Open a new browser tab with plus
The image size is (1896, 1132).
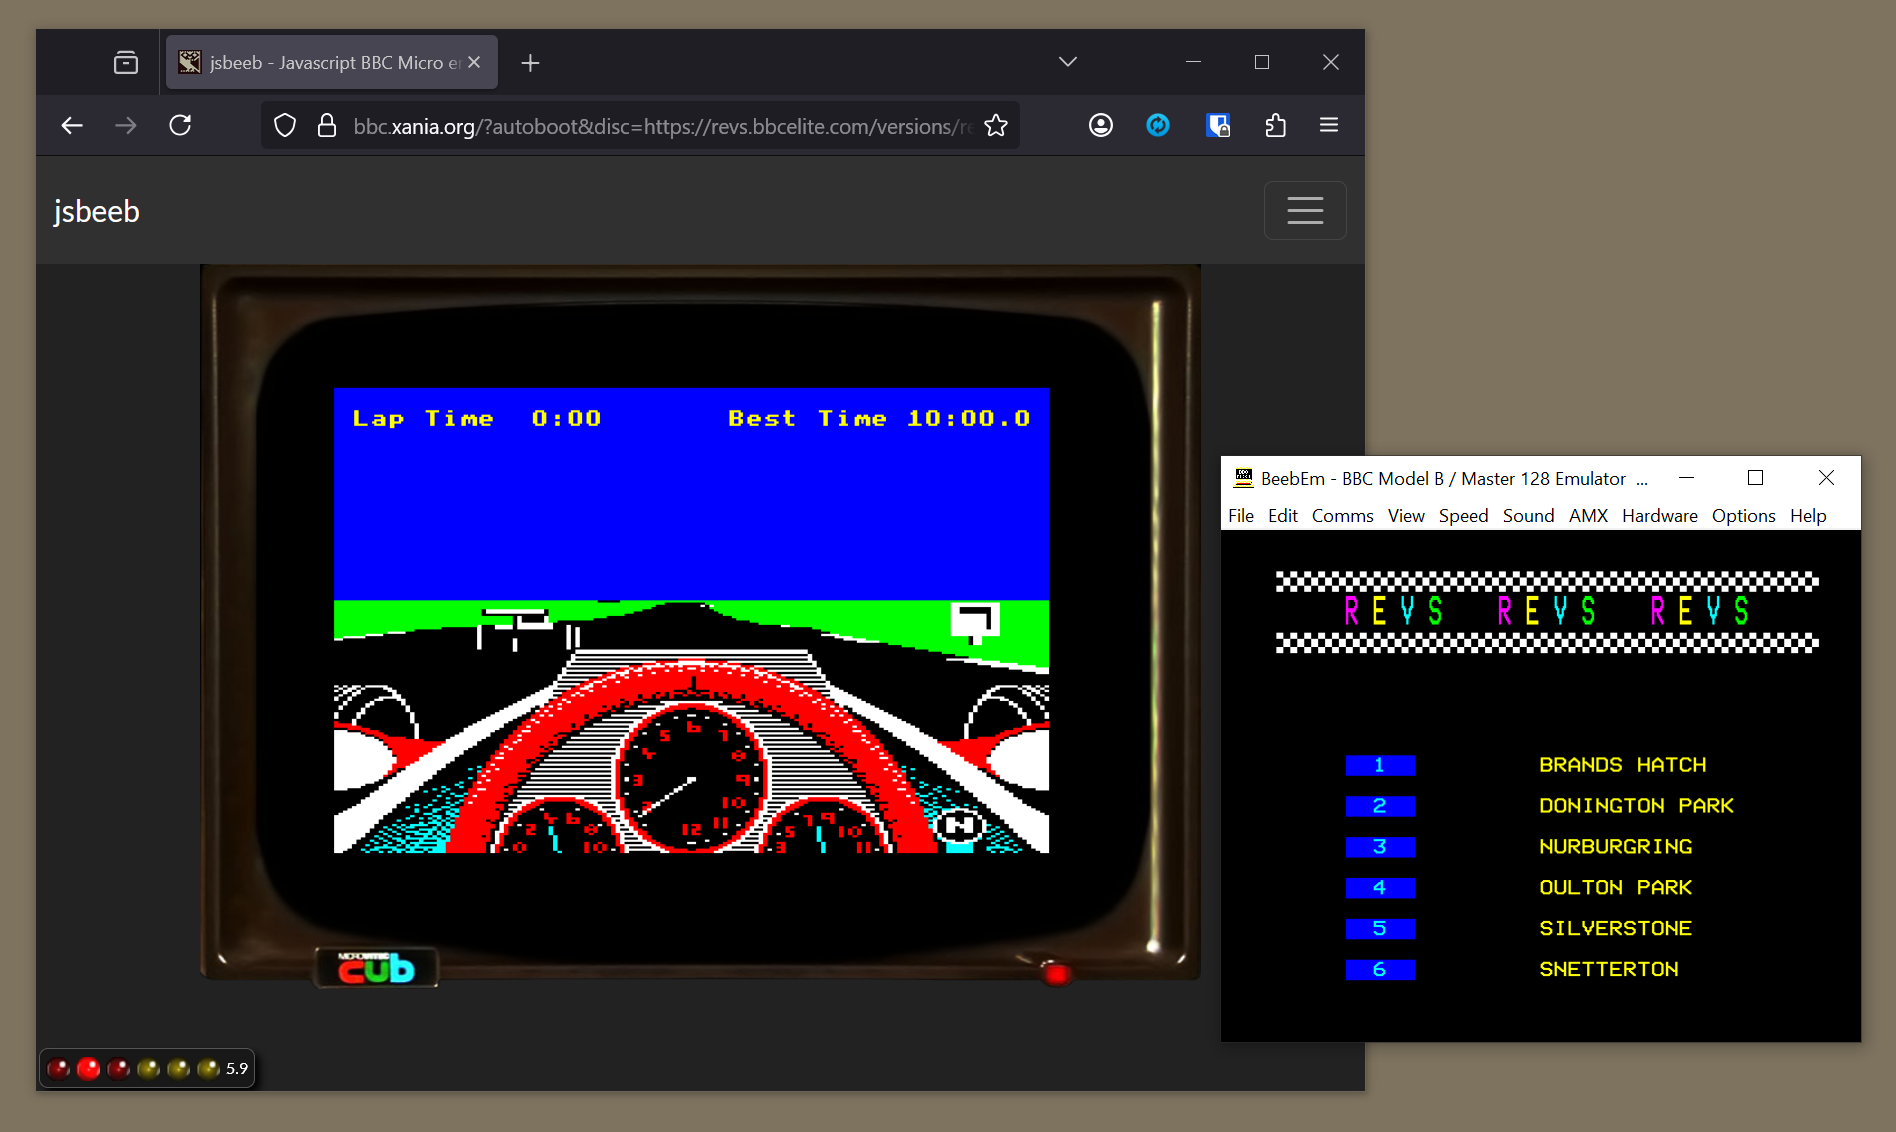coord(531,63)
